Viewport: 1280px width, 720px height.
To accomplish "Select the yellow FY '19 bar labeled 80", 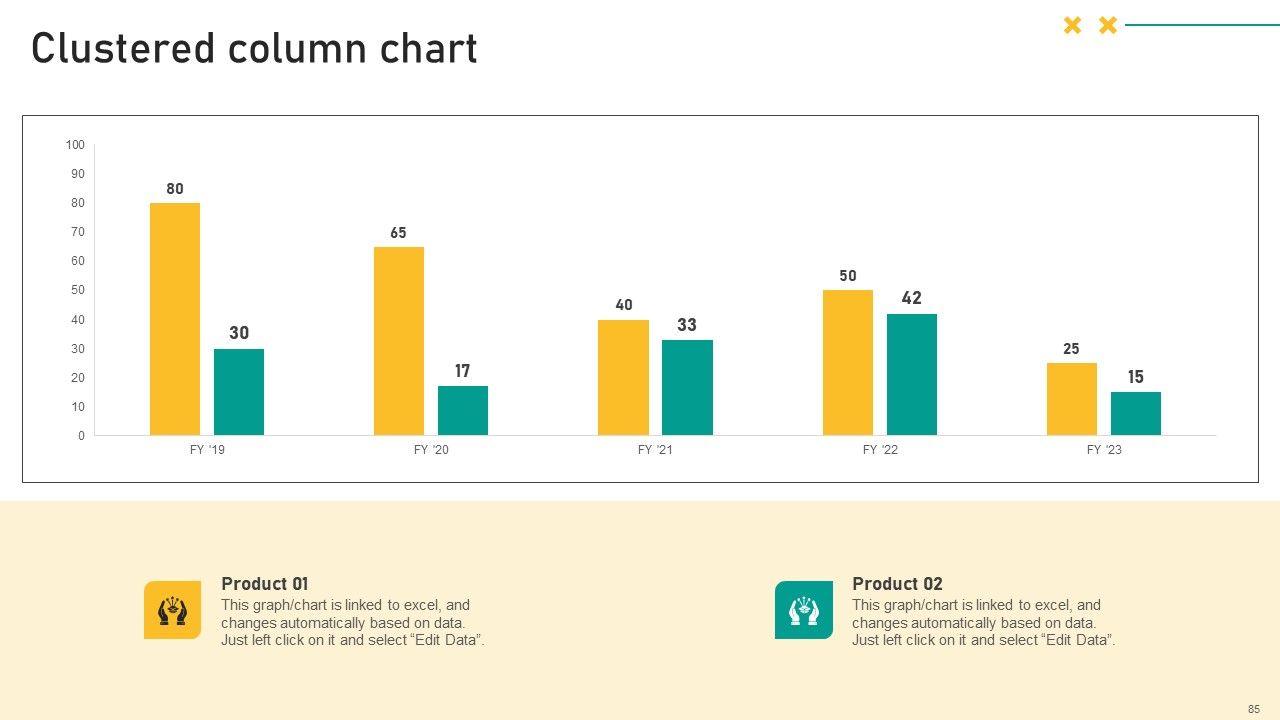I will click(175, 319).
